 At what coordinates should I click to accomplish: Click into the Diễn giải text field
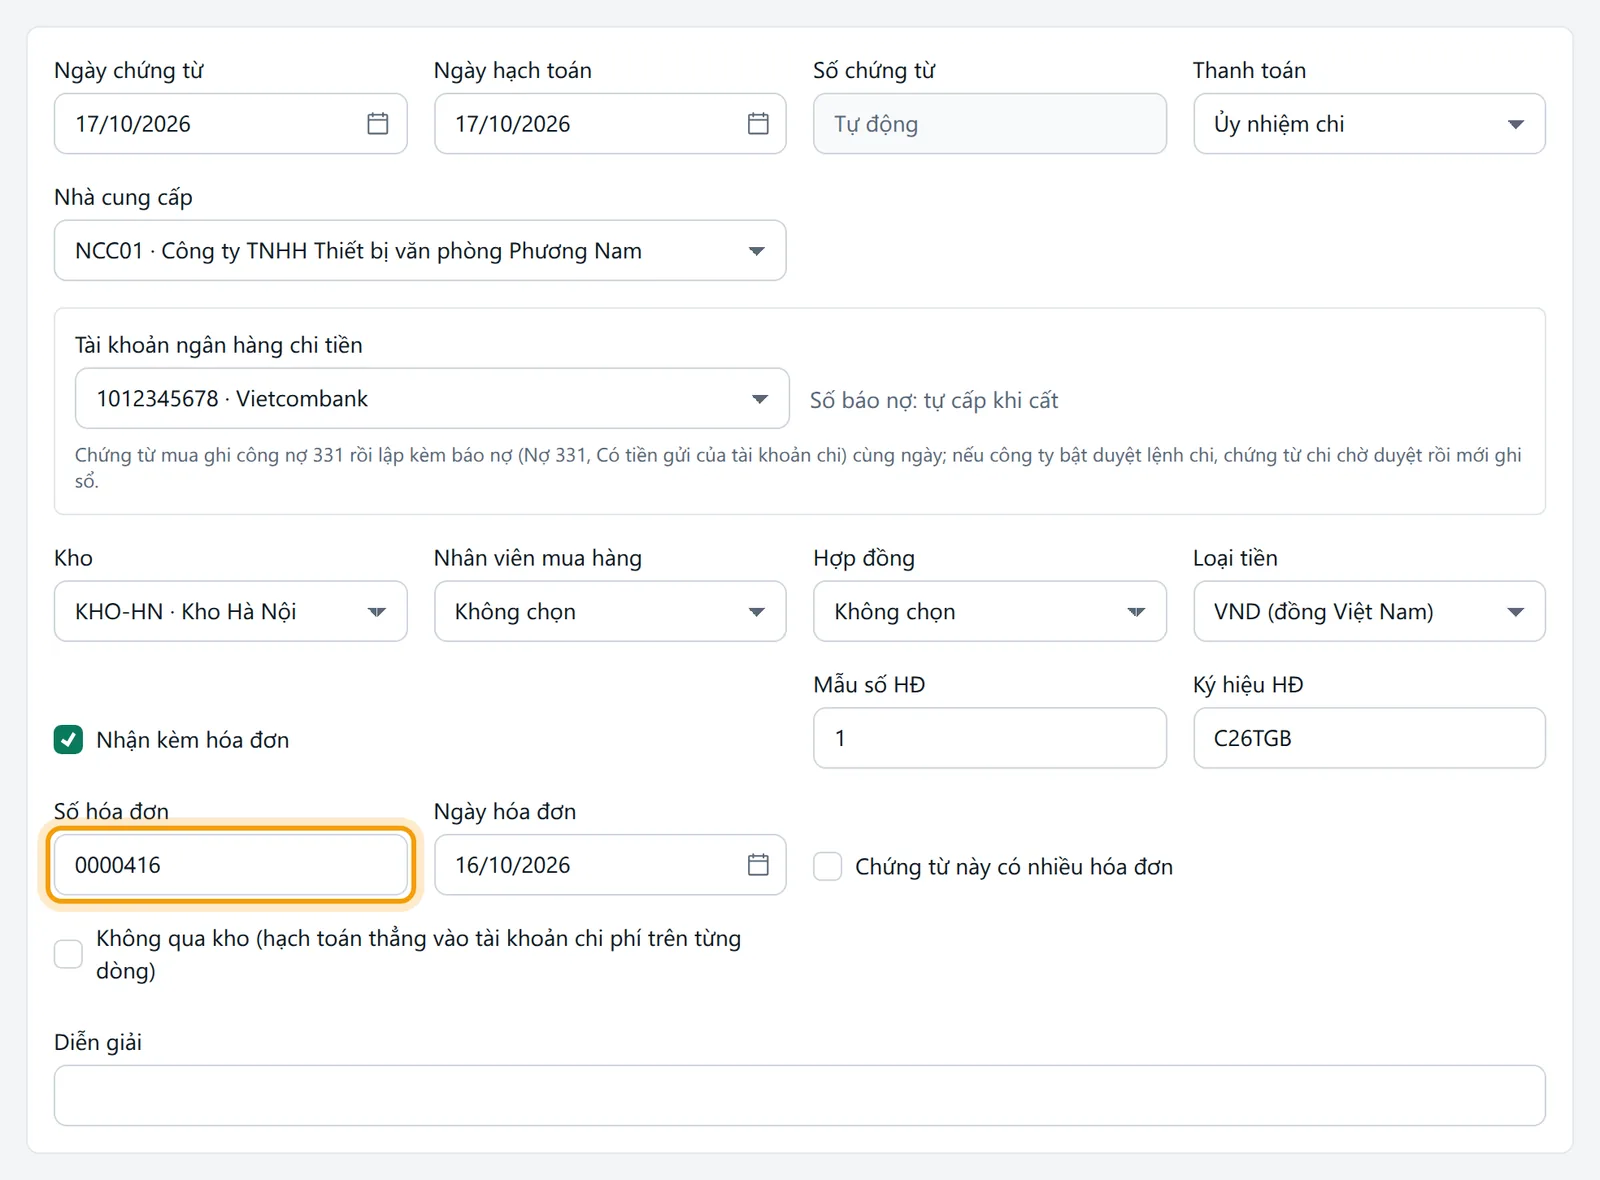coord(800,1096)
